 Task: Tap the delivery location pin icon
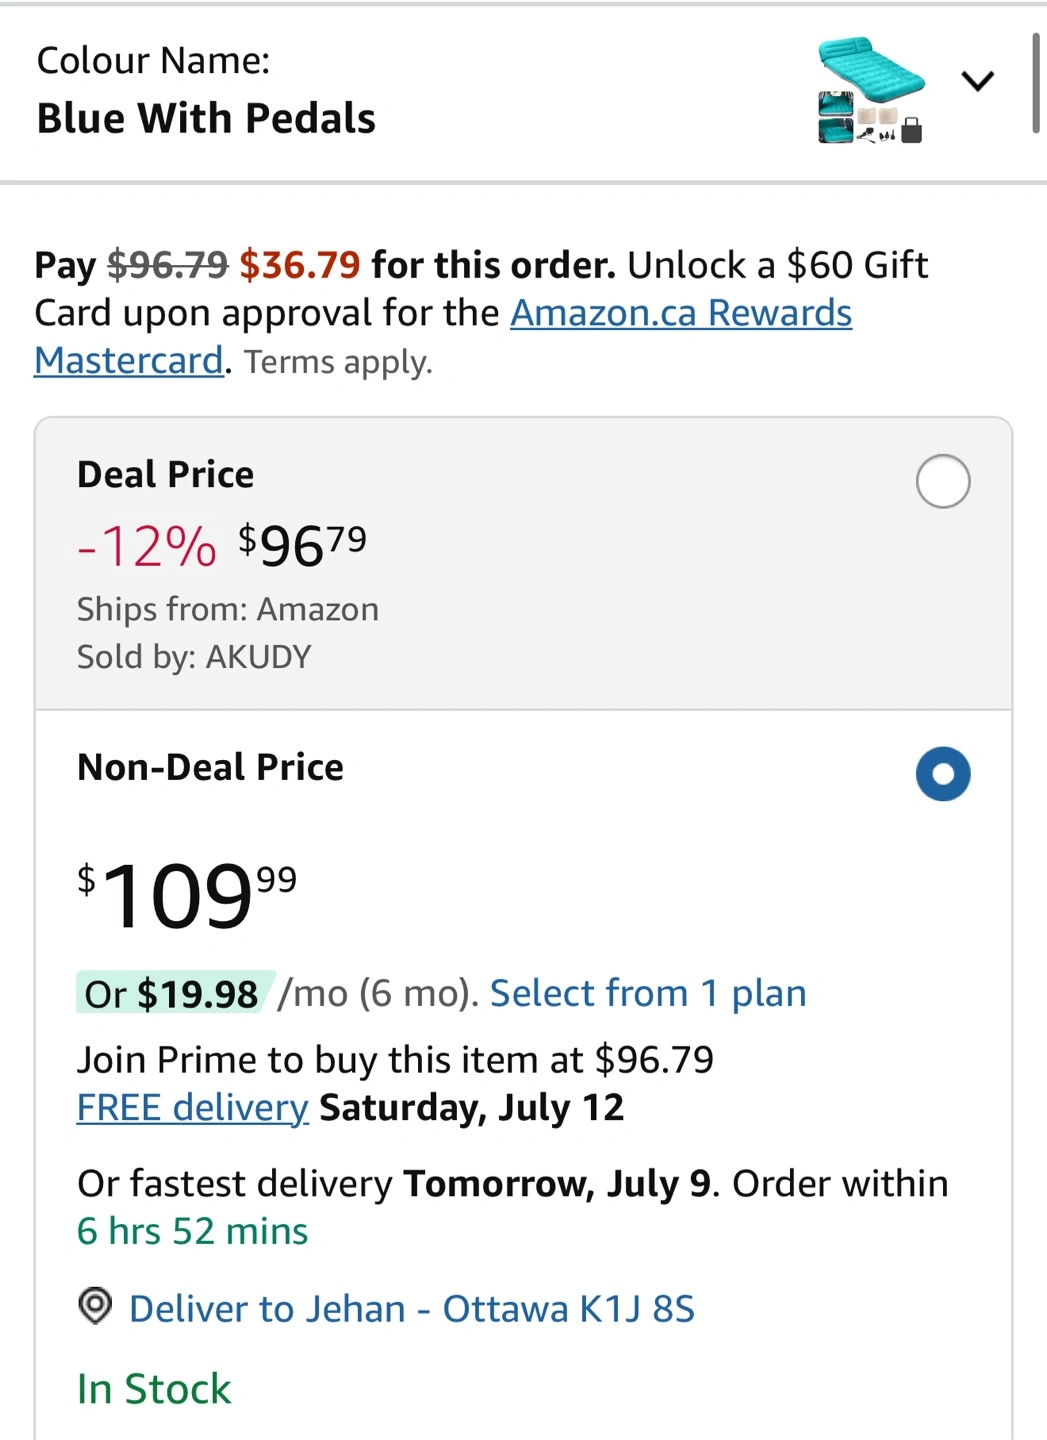[x=95, y=1307]
